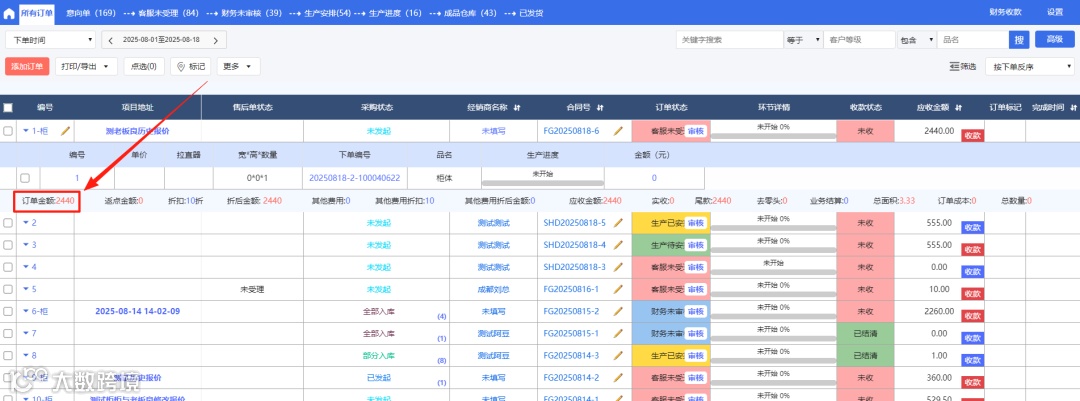Click the 点选(0) button
The width and height of the screenshot is (1080, 401).
point(143,67)
